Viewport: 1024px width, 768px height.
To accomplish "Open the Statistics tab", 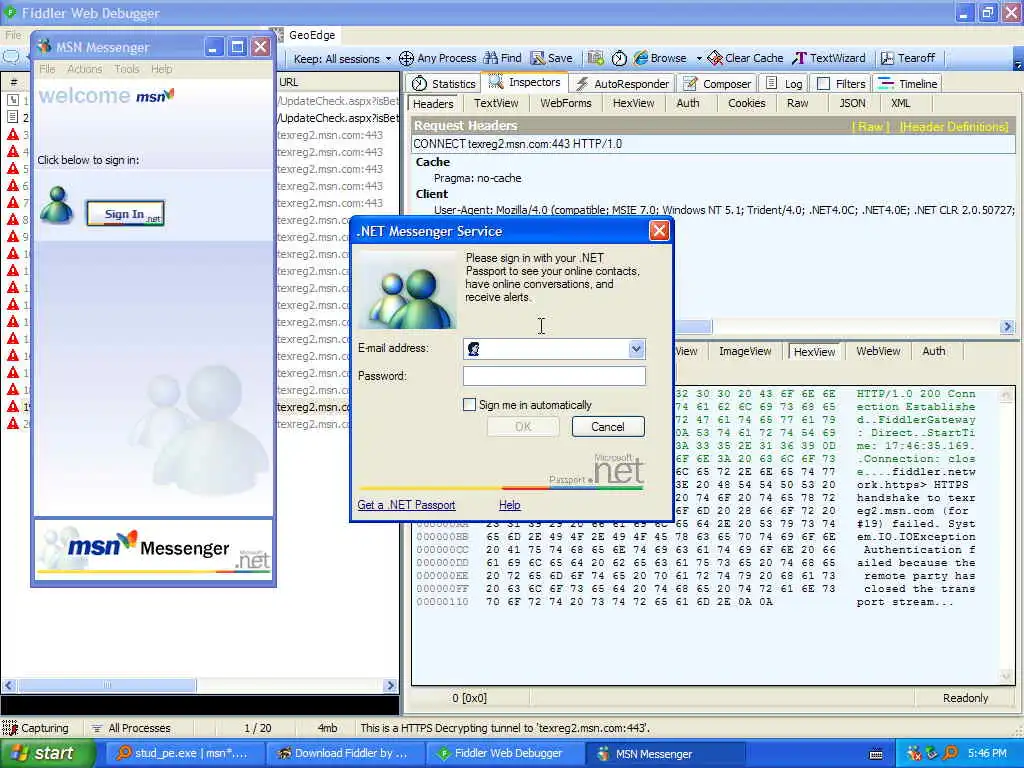I will (444, 84).
